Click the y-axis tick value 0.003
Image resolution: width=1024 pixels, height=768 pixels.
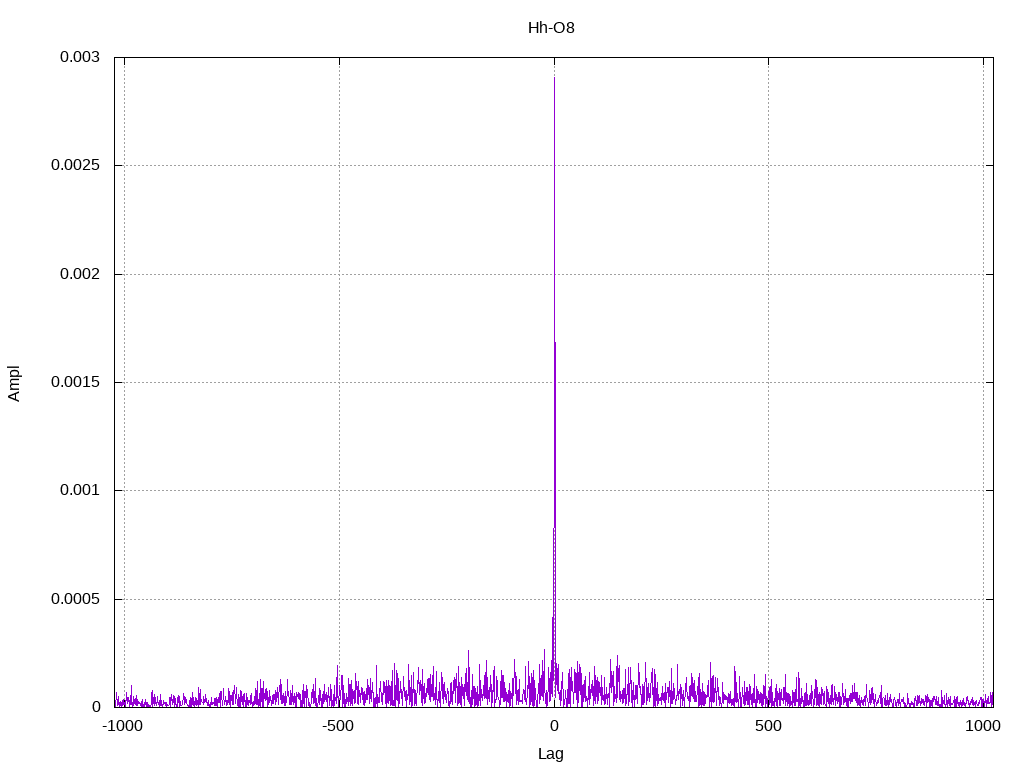[x=80, y=57]
